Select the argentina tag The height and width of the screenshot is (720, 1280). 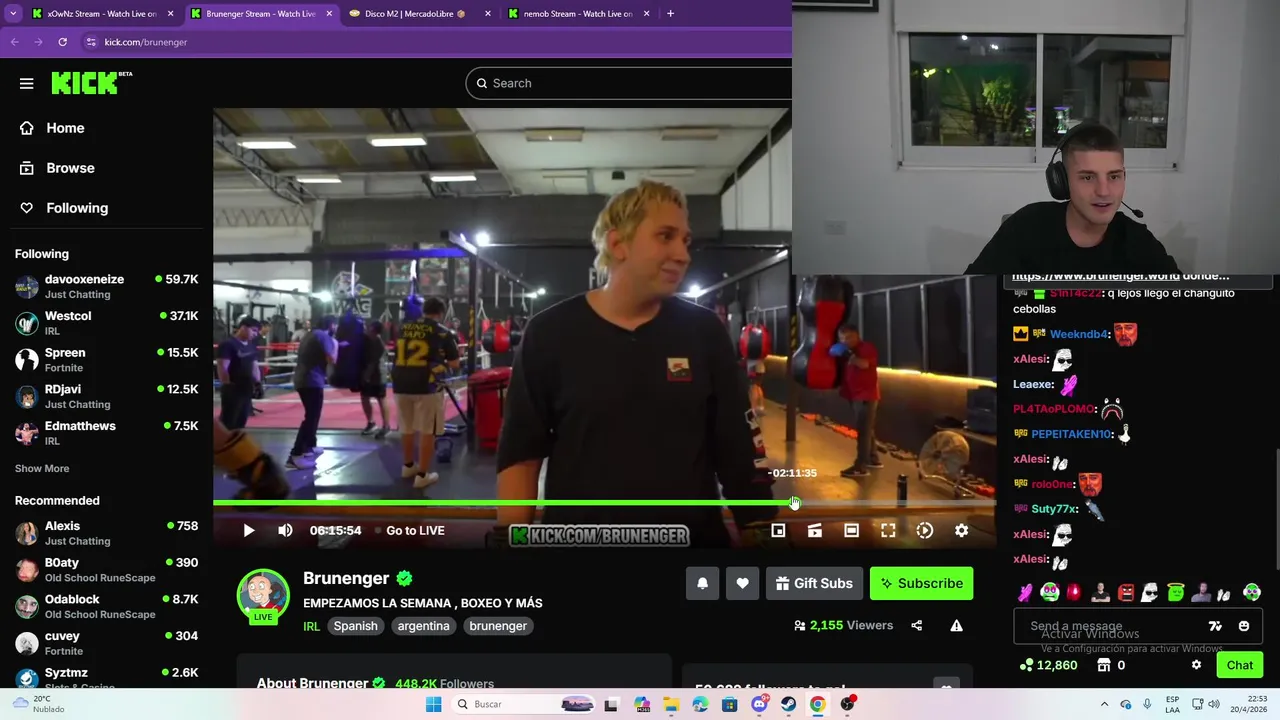(x=423, y=626)
